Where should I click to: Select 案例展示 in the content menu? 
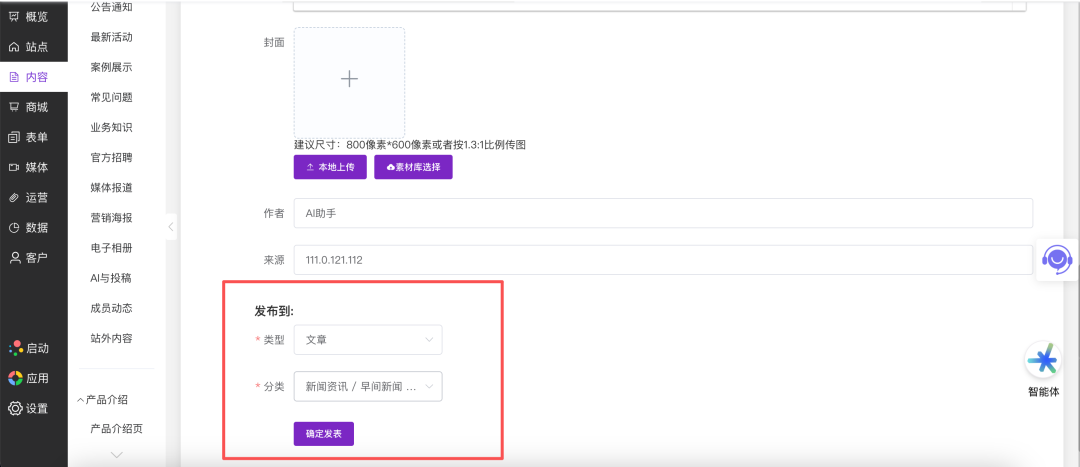(111, 67)
